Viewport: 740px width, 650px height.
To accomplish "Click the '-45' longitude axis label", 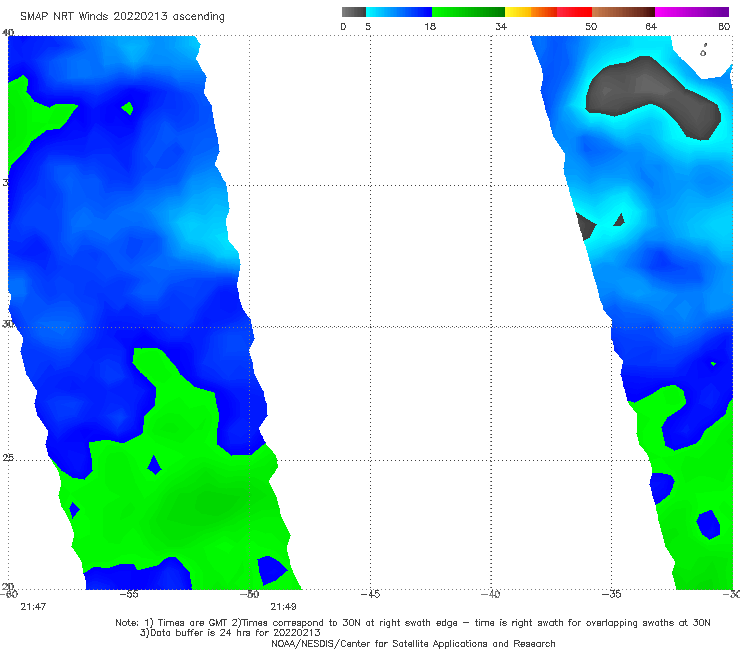I will [x=370, y=594].
